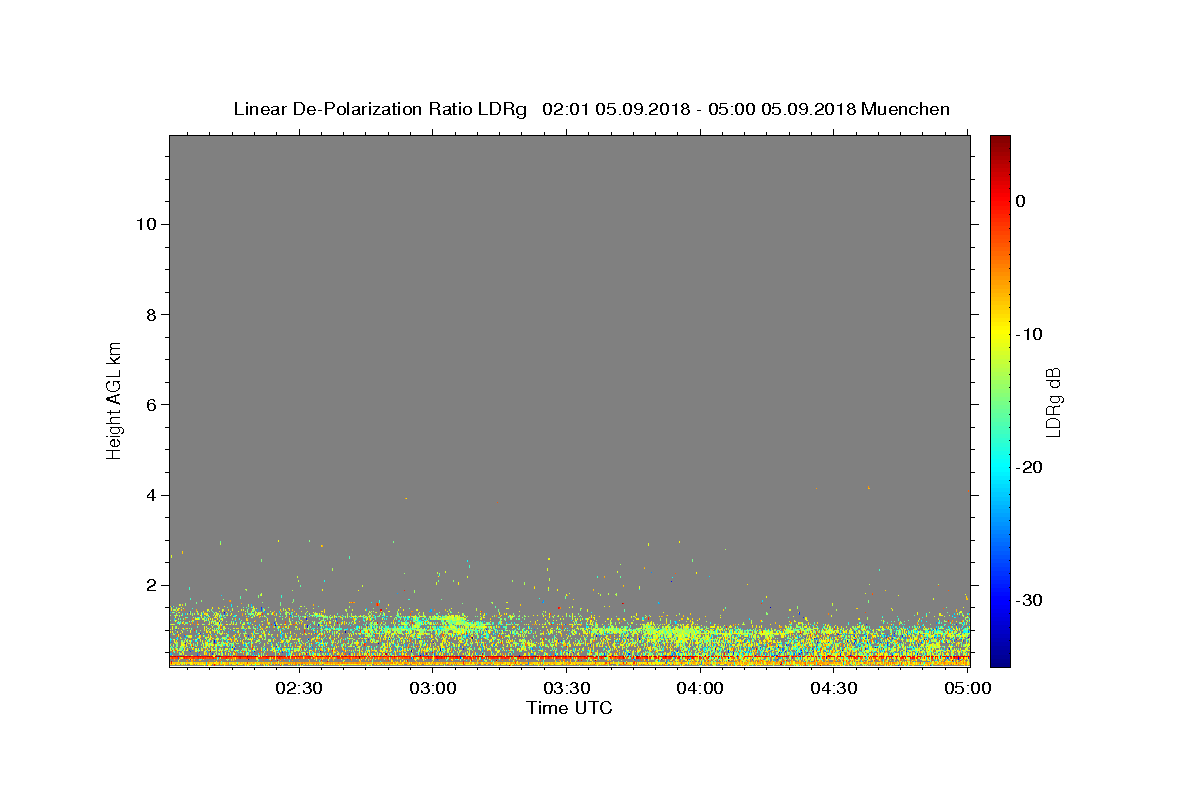Select the colorbar tick label -20

click(x=1030, y=467)
